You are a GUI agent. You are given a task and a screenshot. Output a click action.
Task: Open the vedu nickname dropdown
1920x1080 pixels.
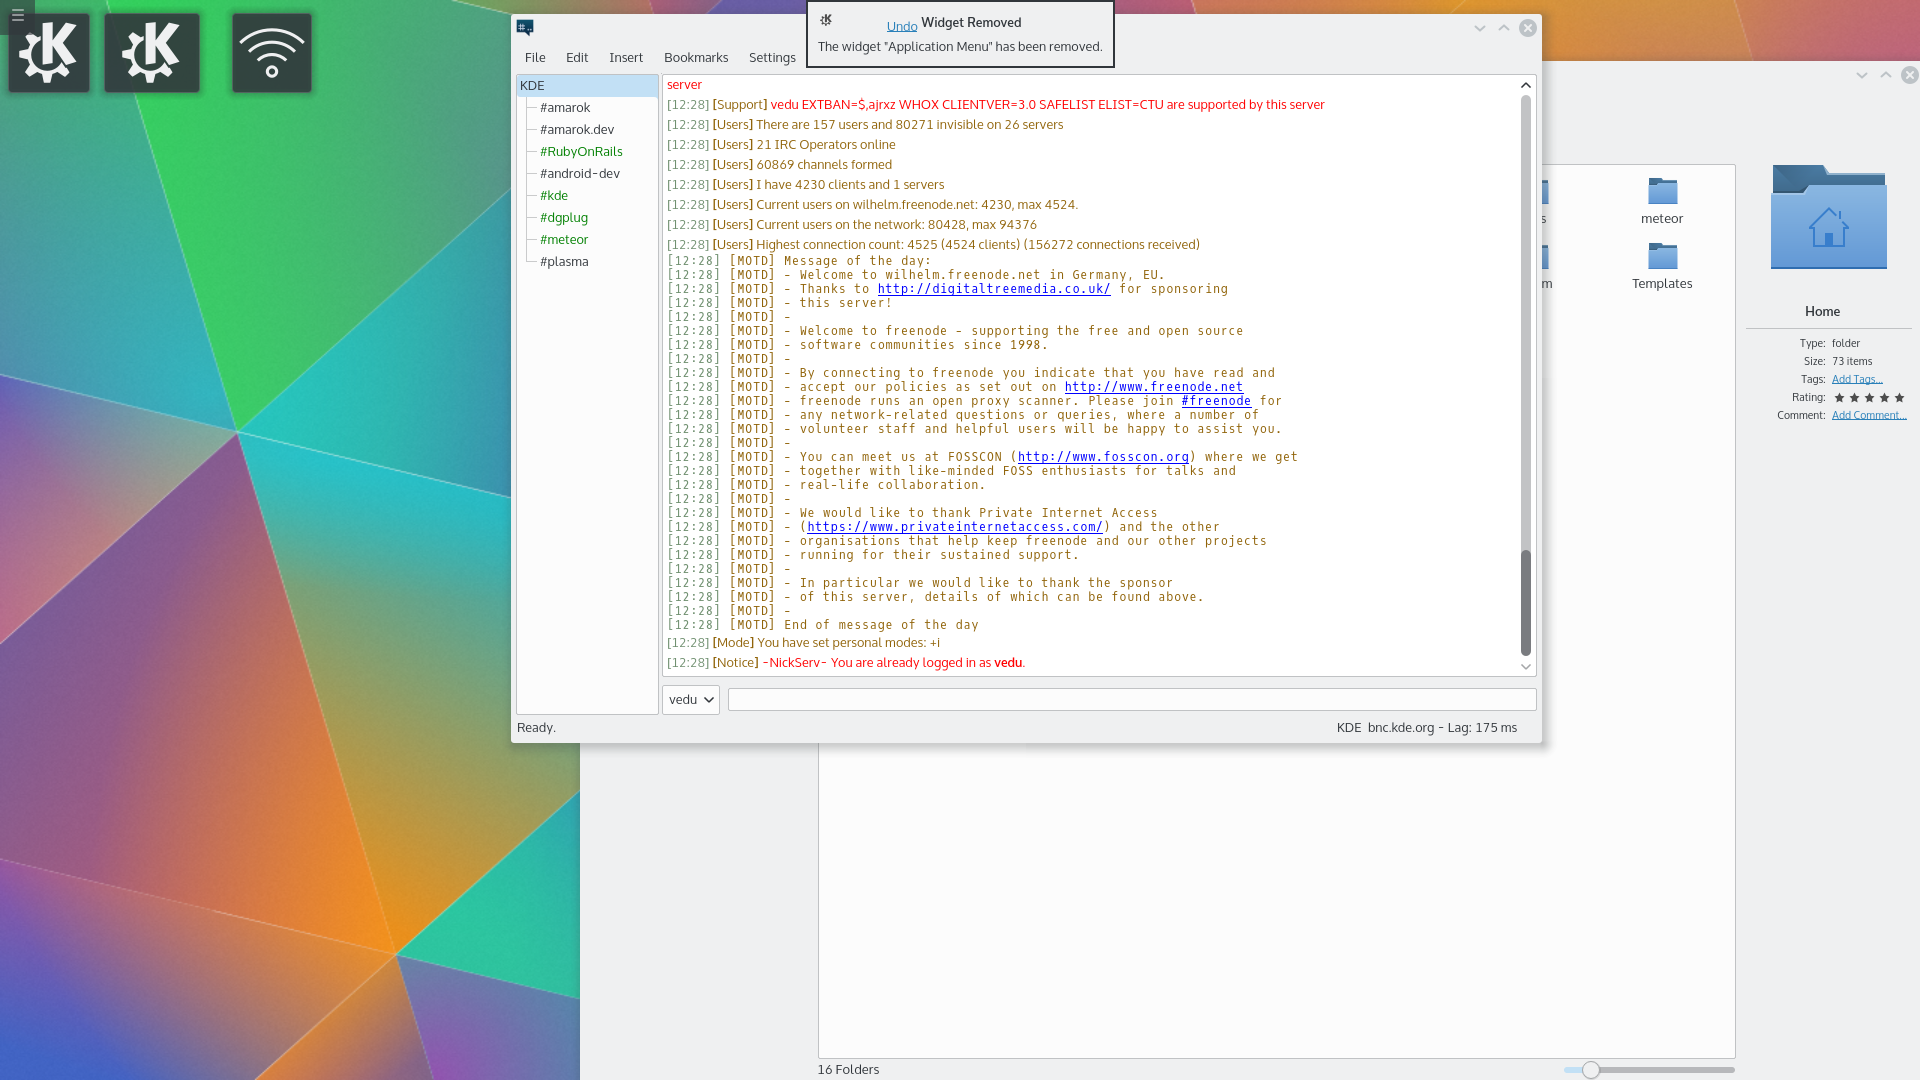pyautogui.click(x=691, y=700)
